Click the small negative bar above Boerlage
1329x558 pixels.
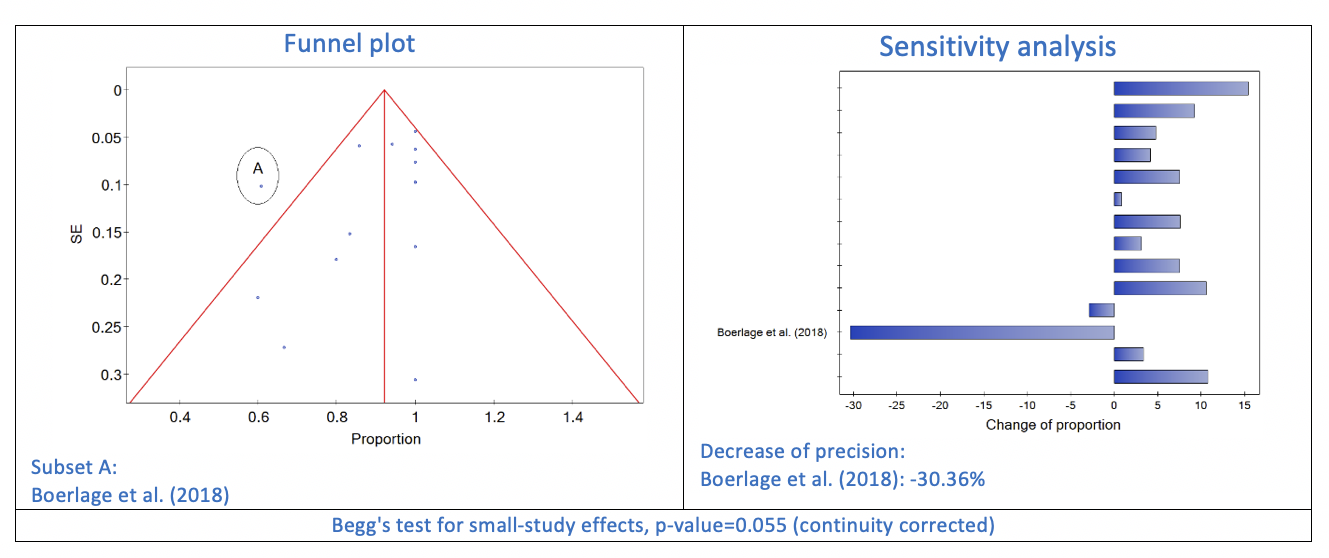1102,310
